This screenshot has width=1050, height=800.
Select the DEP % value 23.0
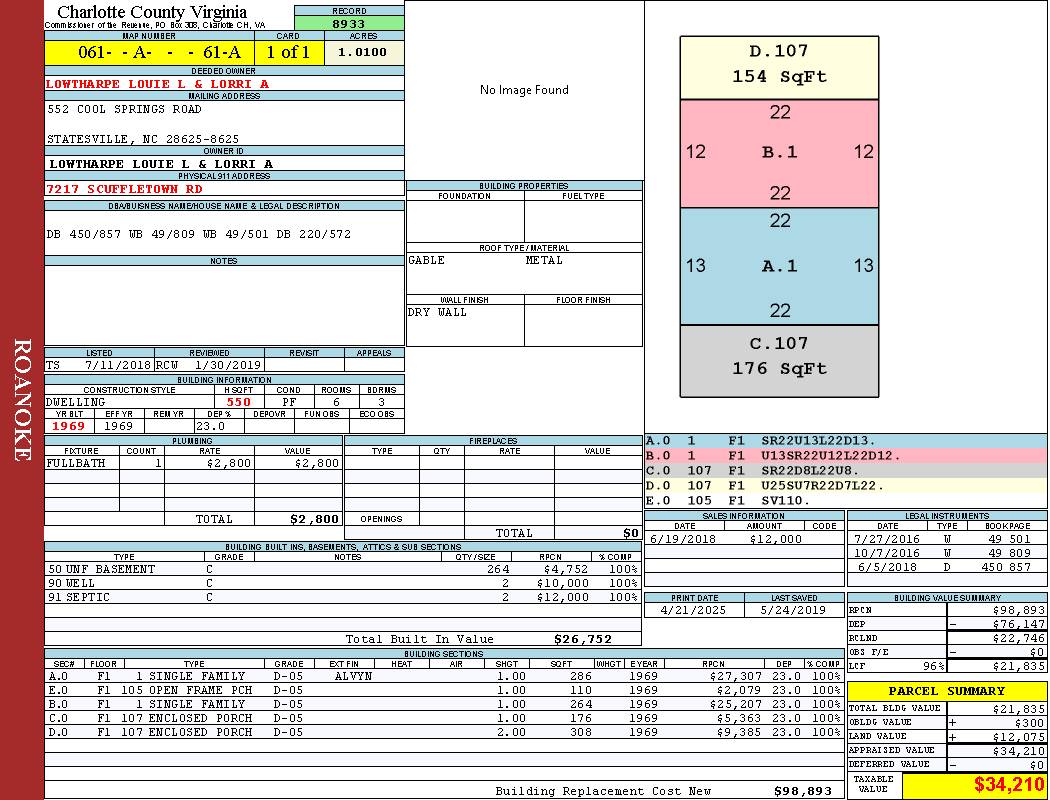point(210,426)
